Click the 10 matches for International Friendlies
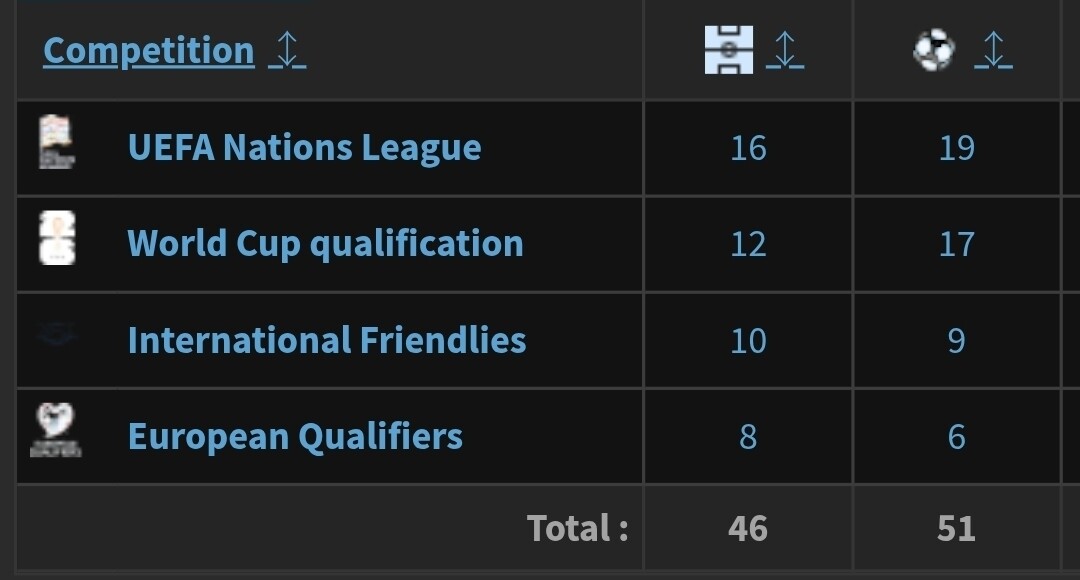This screenshot has height=580, width=1080. point(748,341)
